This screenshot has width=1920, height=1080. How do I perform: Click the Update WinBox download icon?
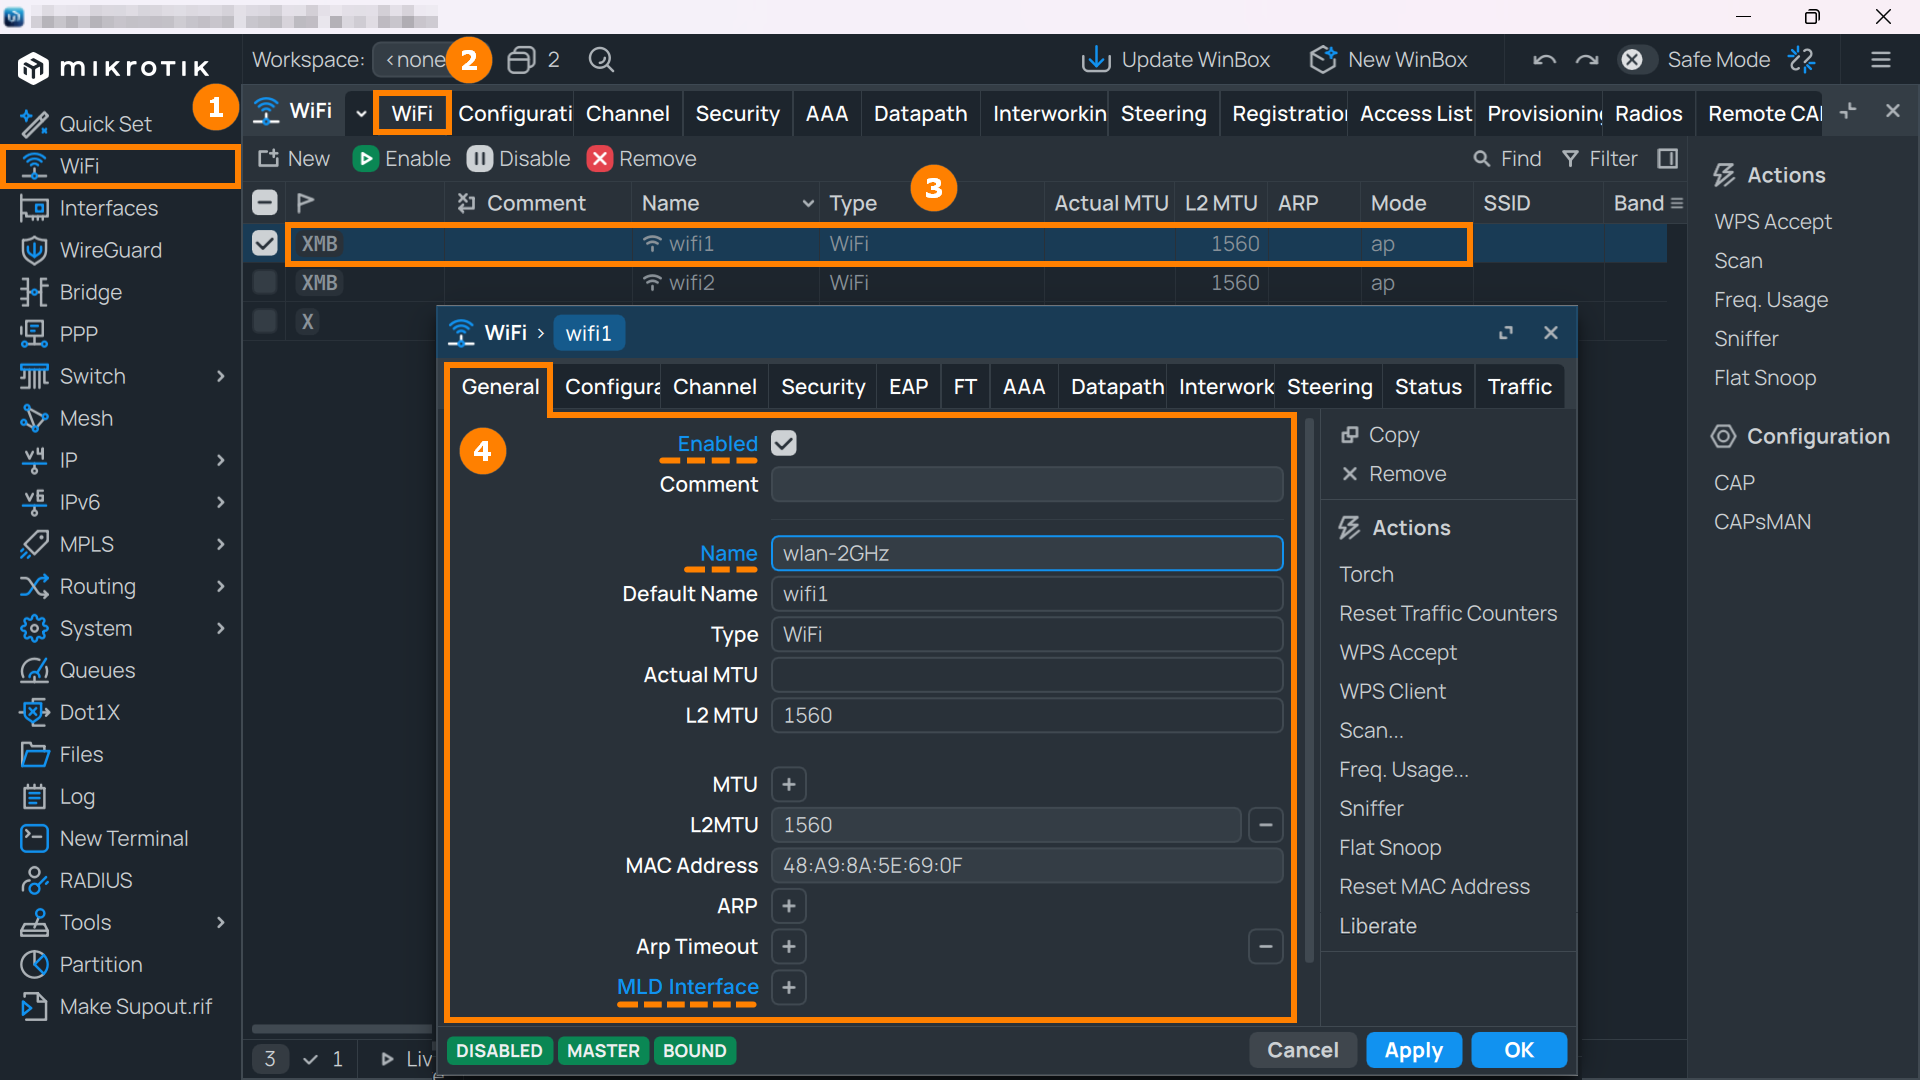click(1096, 60)
